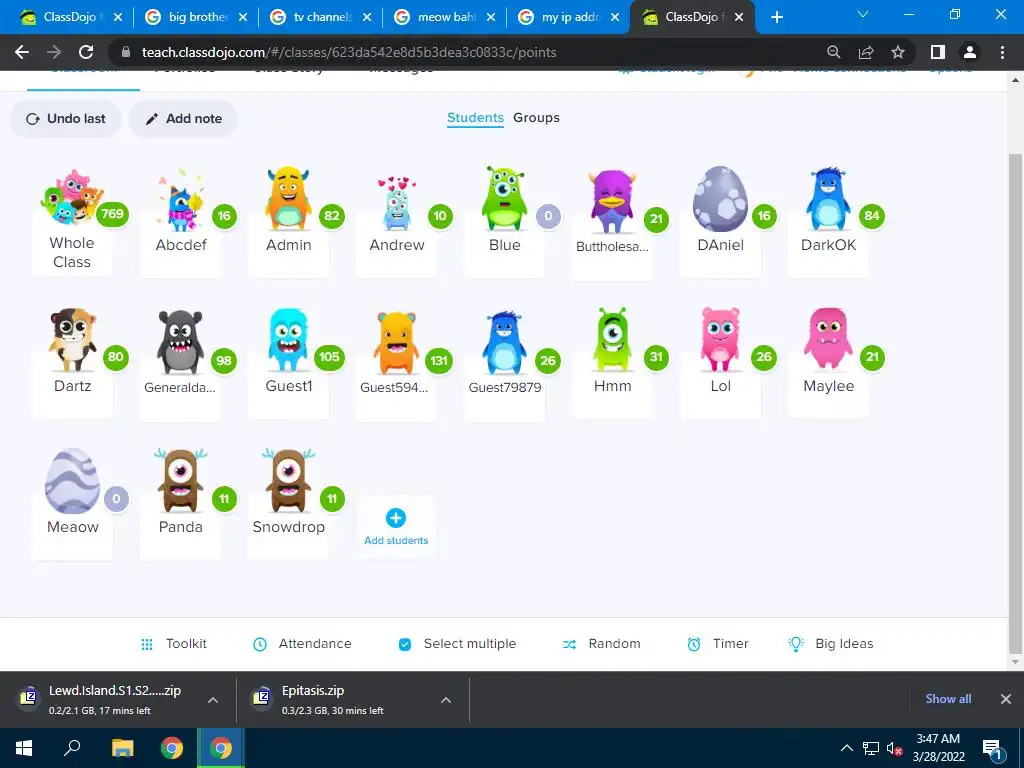Open the Meaow egg avatar
The width and height of the screenshot is (1024, 768).
coord(72,481)
